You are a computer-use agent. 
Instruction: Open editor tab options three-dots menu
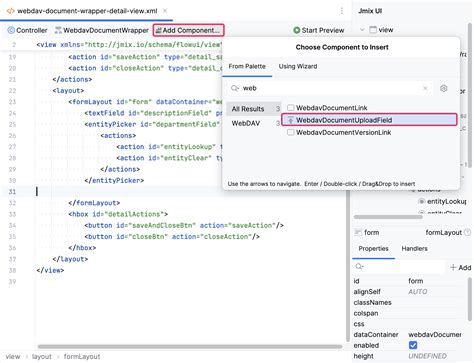342,11
